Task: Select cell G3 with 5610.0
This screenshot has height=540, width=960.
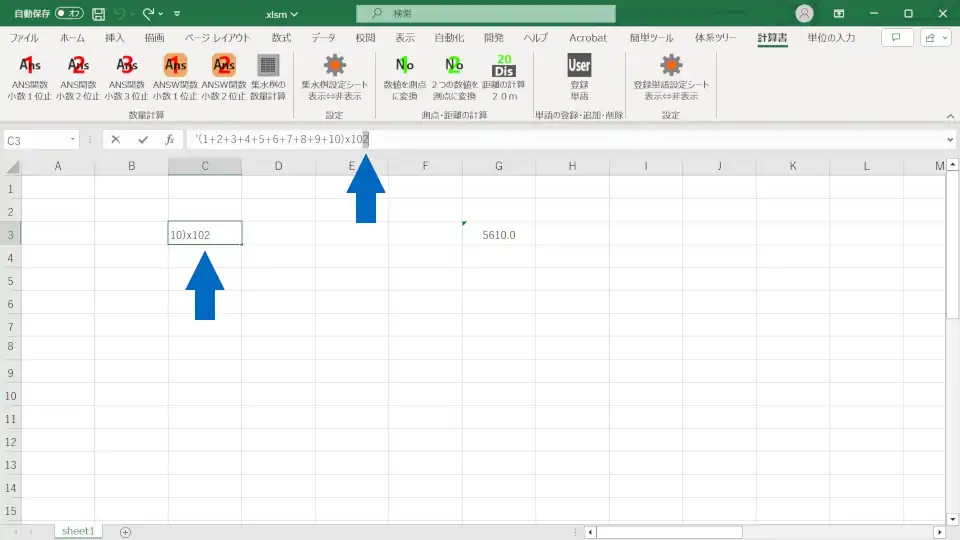Action: [499, 234]
